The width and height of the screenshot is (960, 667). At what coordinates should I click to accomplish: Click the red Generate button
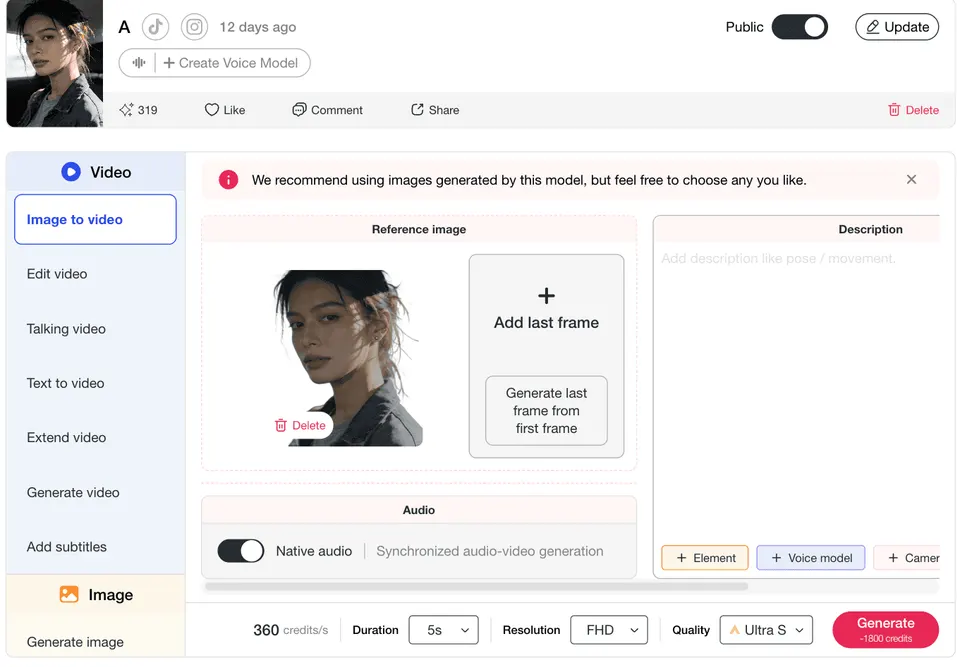[885, 630]
